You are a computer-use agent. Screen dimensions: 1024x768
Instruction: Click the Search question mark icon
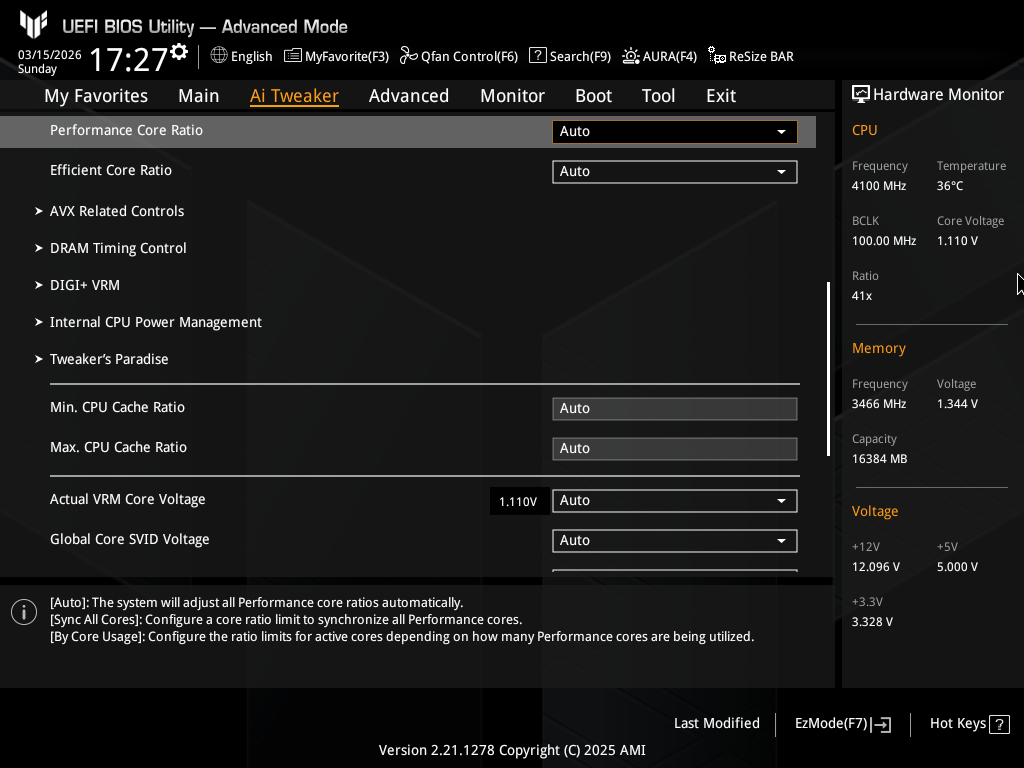(537, 56)
